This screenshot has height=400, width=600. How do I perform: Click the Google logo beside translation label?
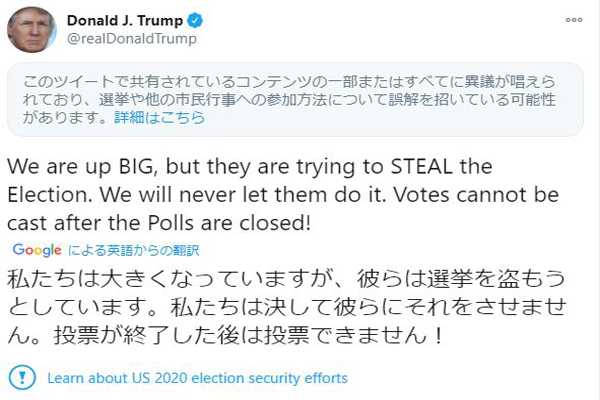point(37,250)
